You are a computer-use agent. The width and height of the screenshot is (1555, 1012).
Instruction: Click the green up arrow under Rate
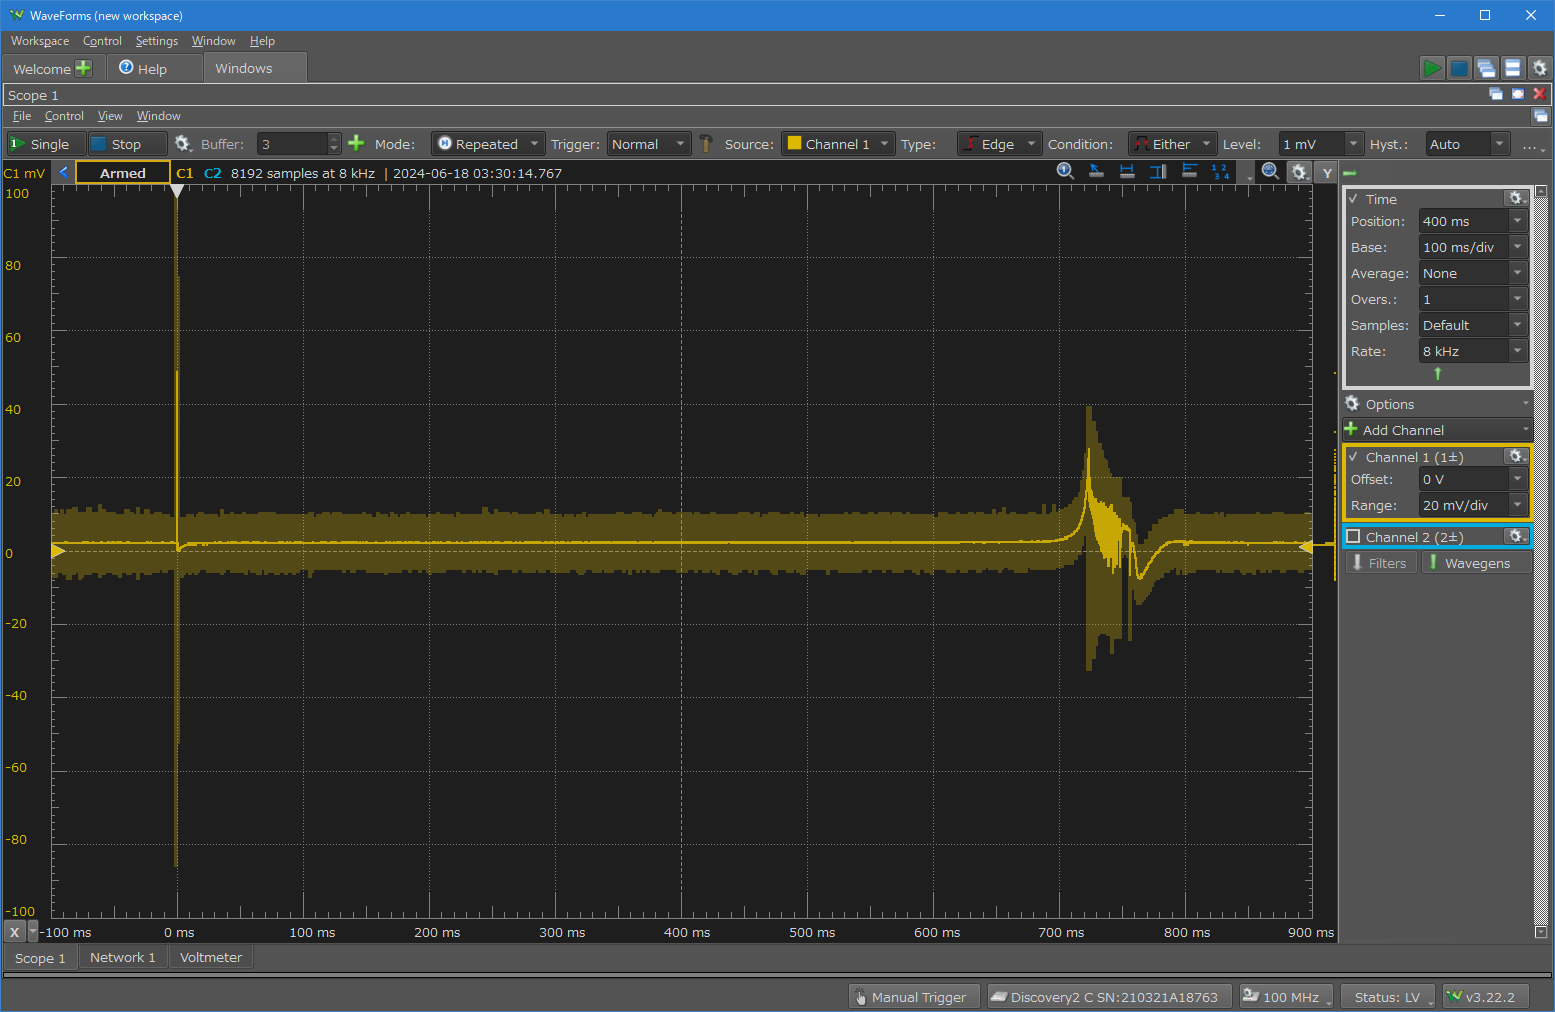(x=1438, y=374)
